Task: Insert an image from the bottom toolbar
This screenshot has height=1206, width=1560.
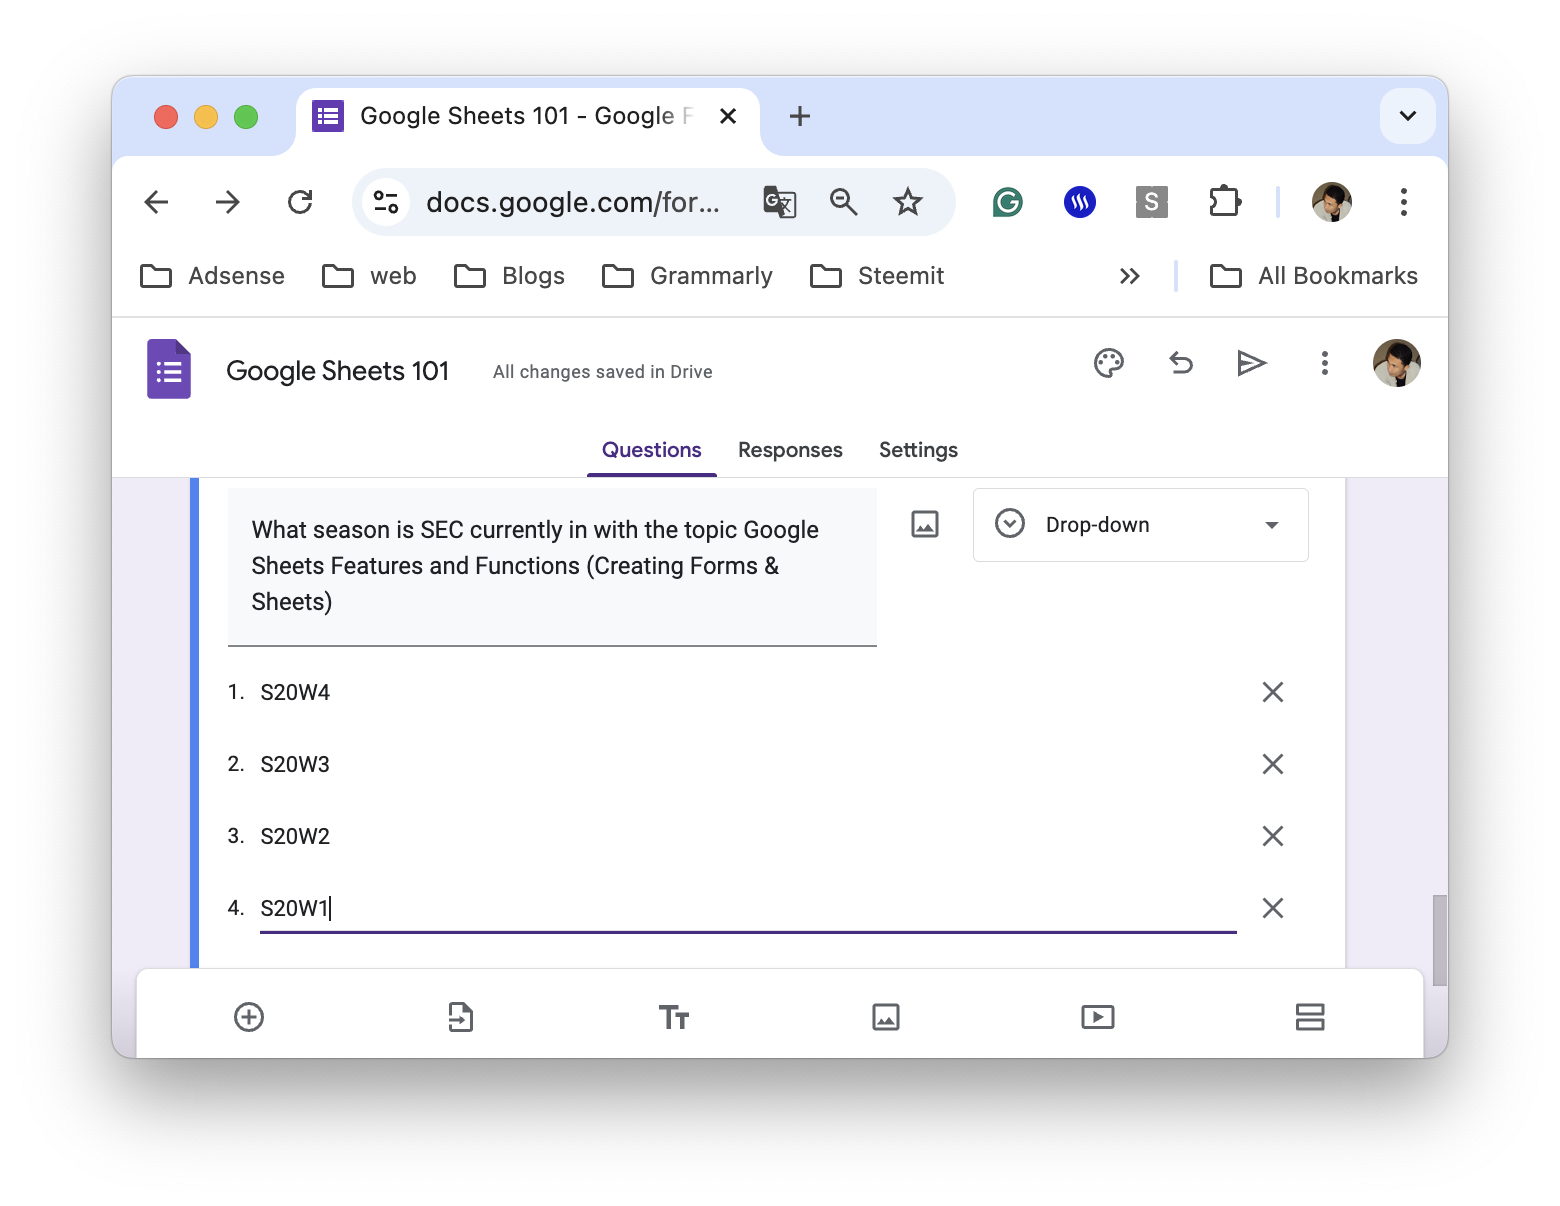Action: tap(886, 1017)
